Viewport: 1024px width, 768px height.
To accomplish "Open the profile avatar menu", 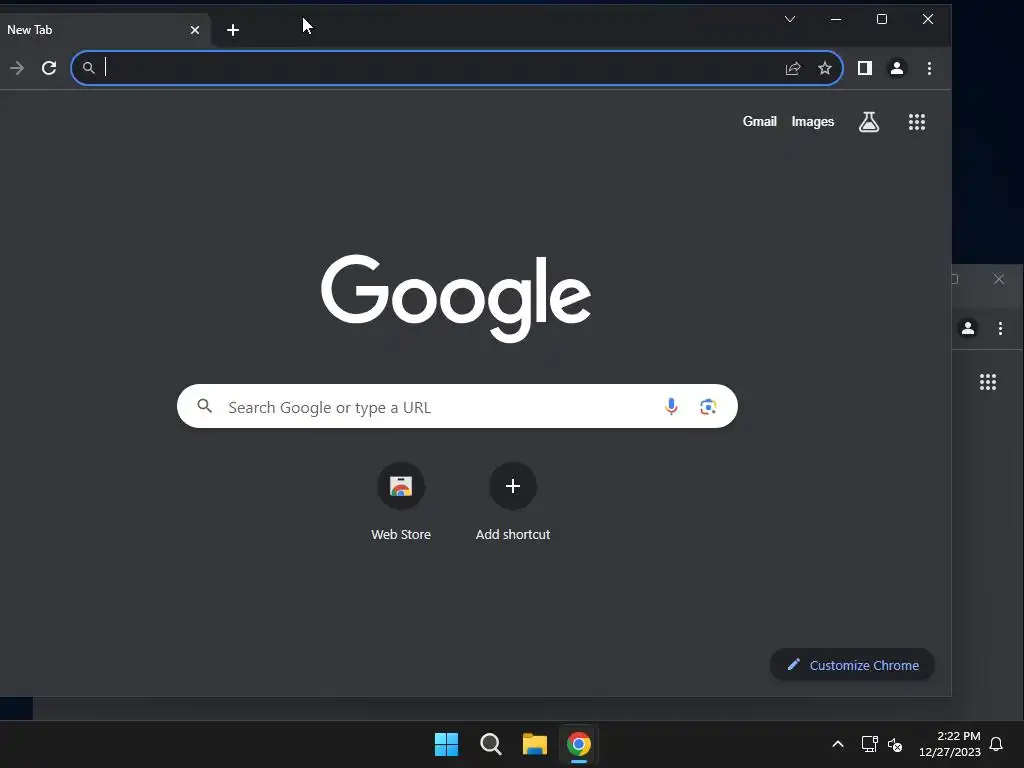I will [897, 68].
